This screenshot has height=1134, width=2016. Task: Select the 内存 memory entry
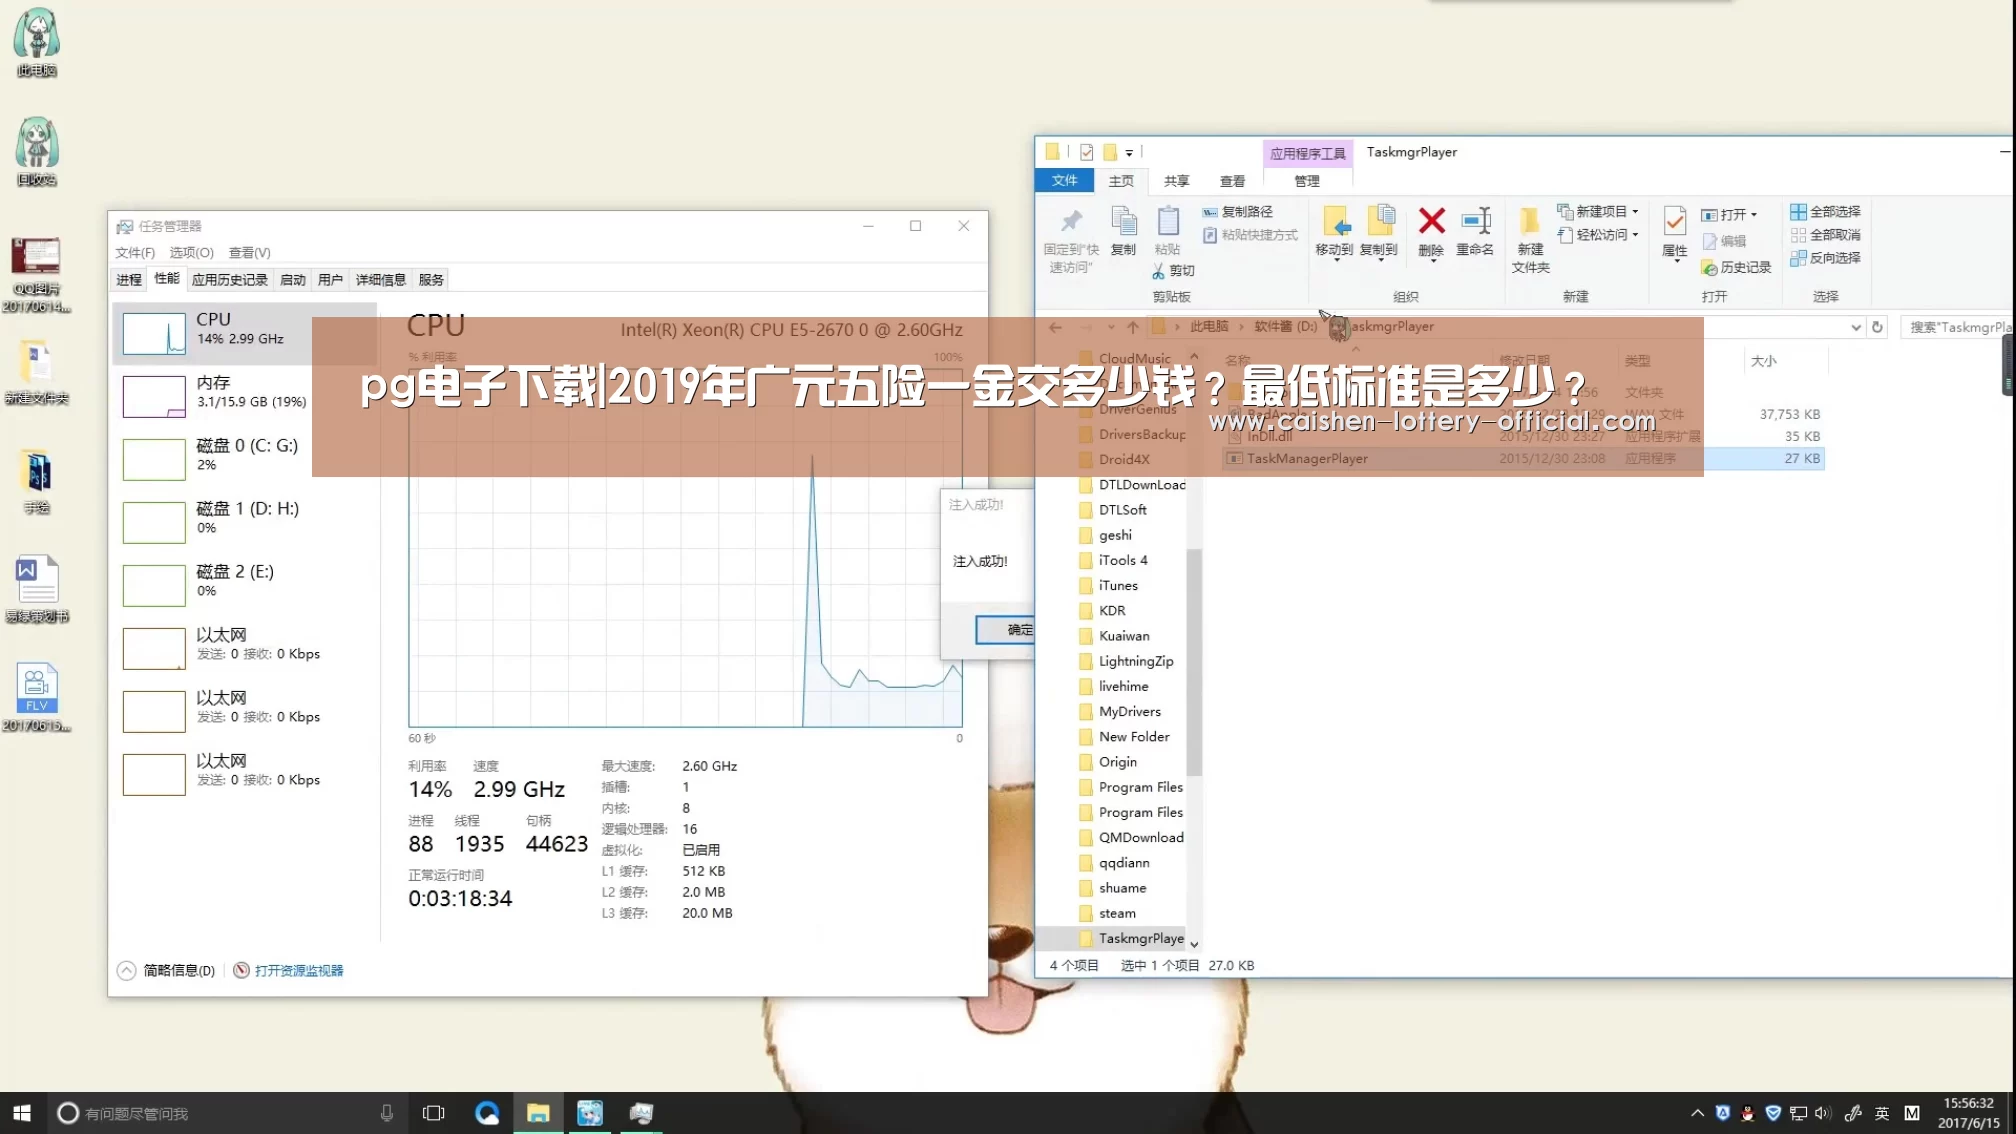pos(244,396)
